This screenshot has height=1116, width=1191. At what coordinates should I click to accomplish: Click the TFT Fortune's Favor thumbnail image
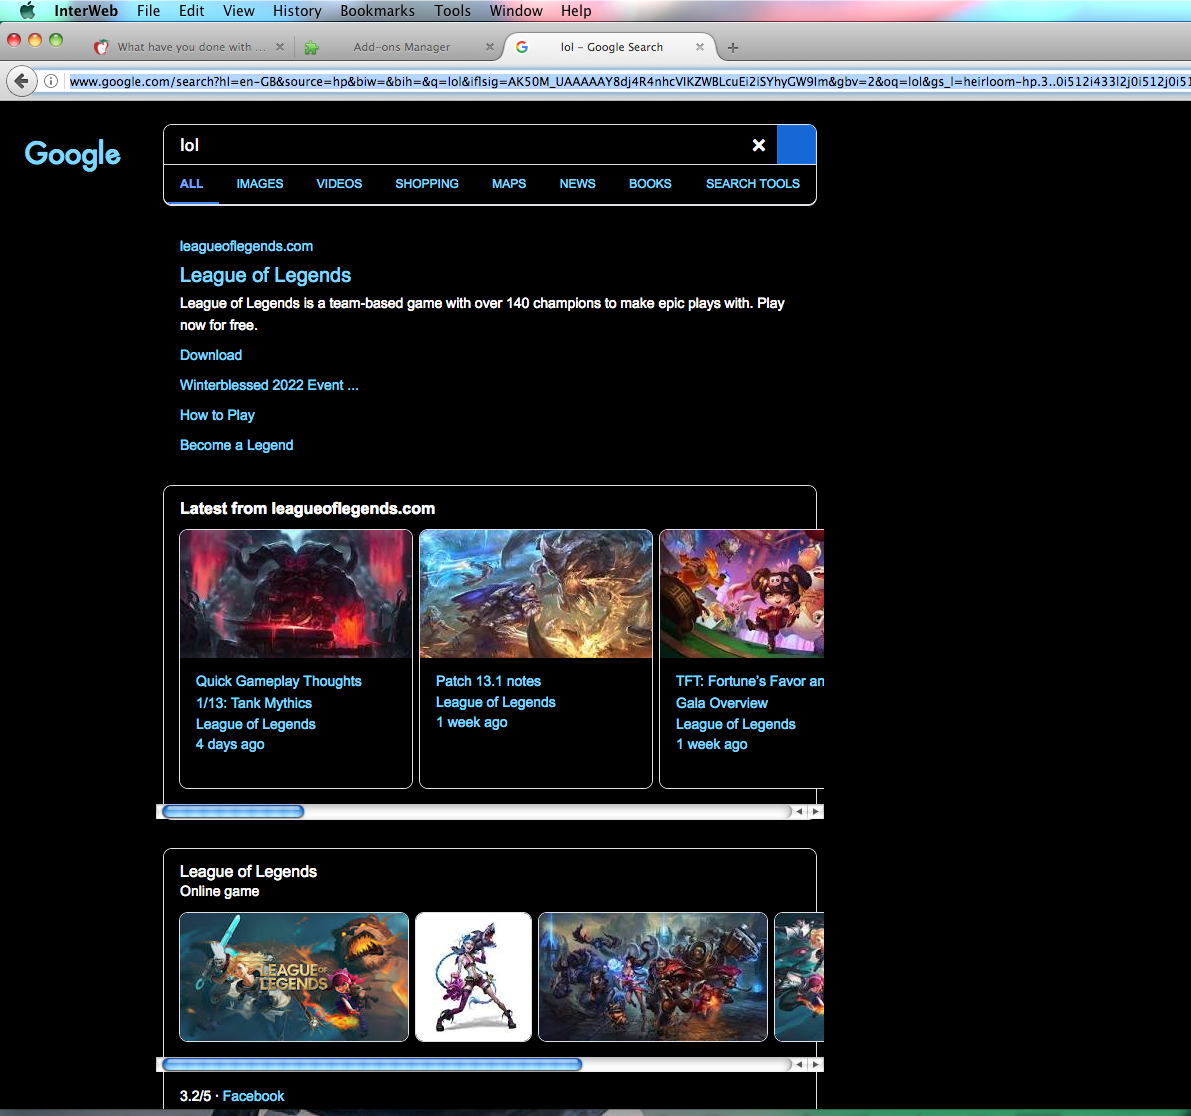[742, 594]
